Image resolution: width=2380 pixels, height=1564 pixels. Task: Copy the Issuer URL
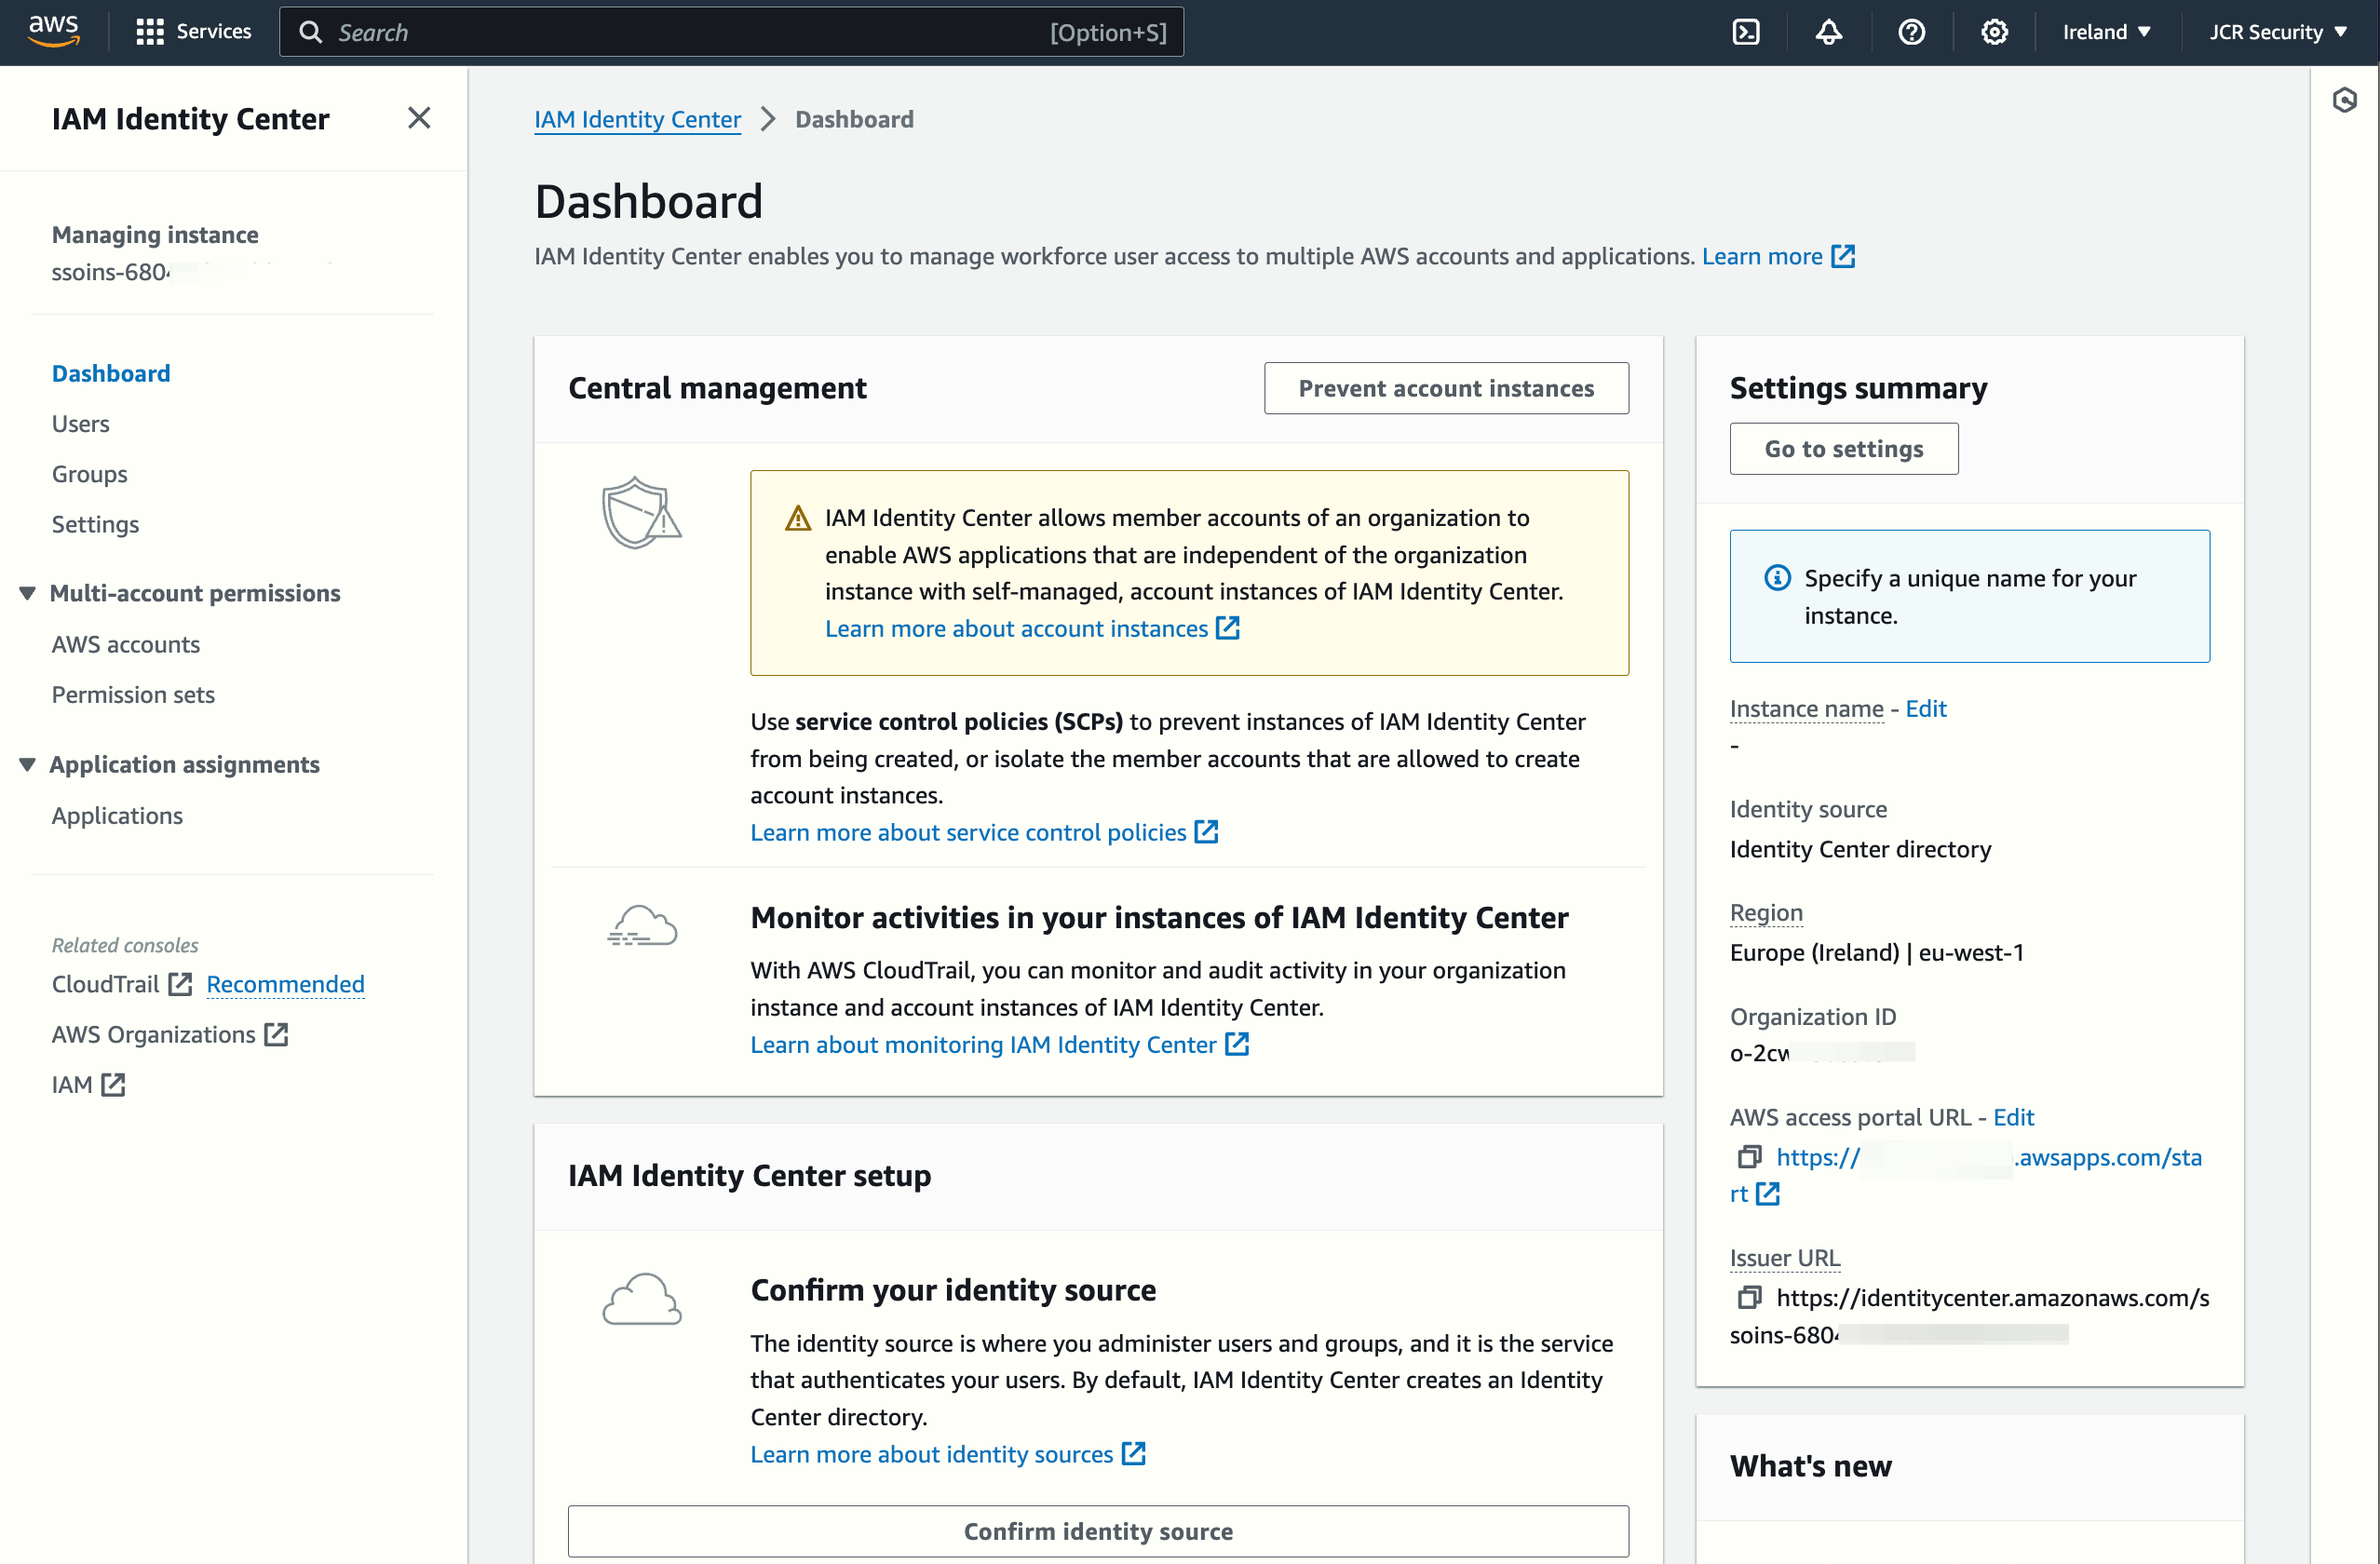tap(1749, 1298)
